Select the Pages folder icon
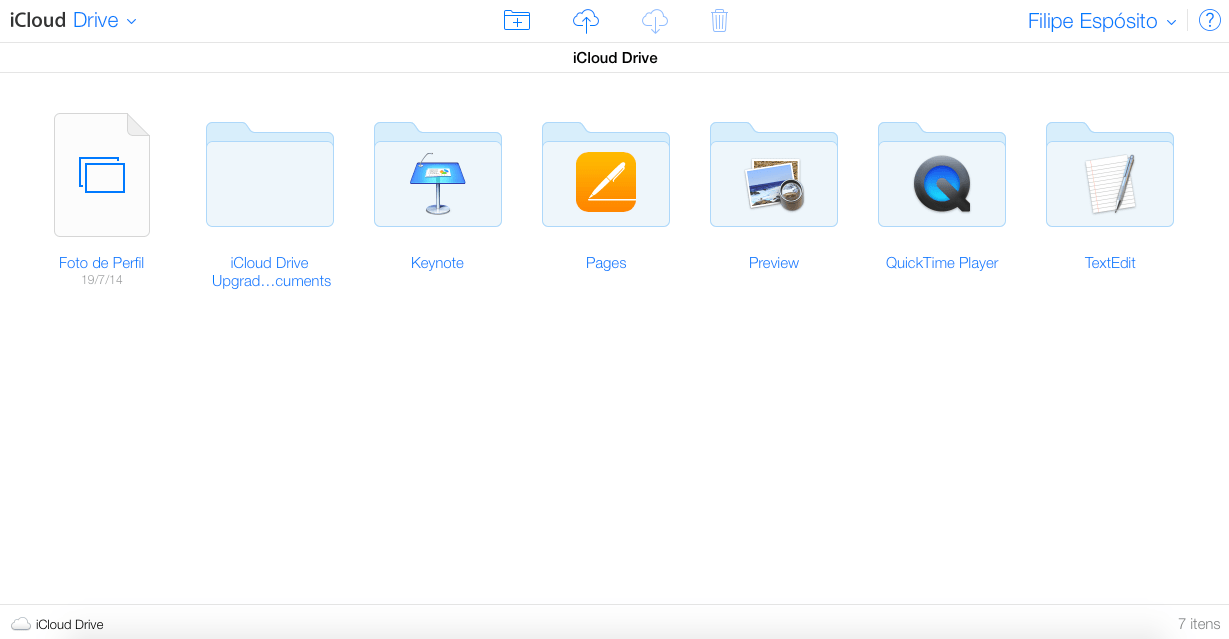 606,175
